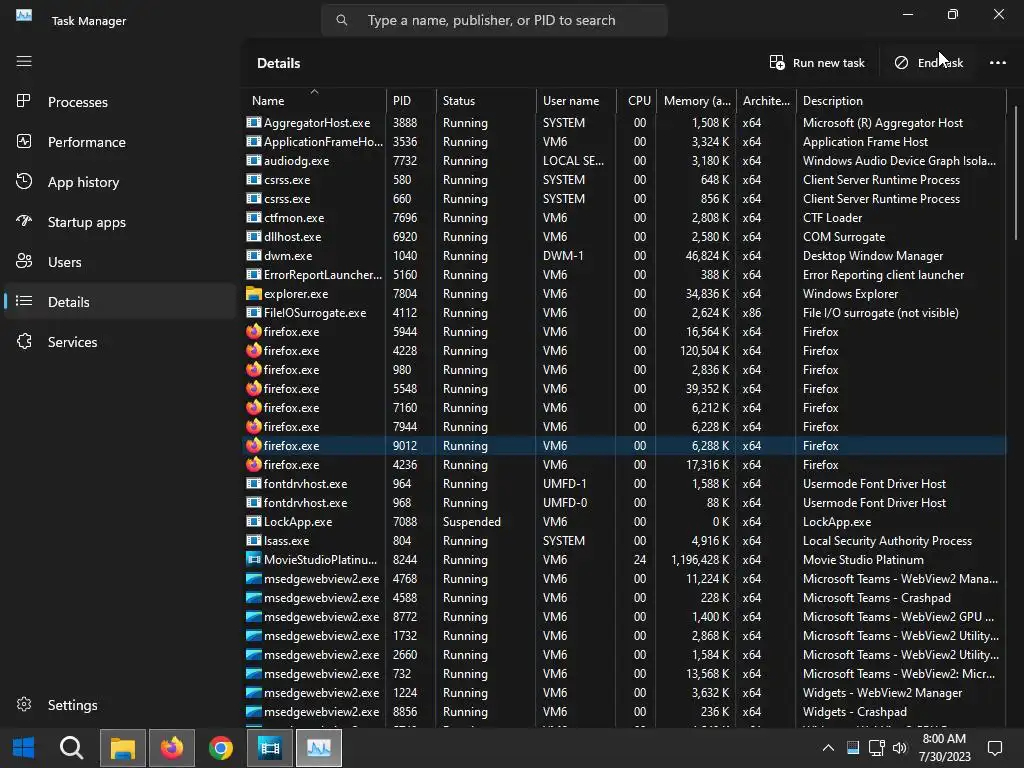
Task: Switch to Firefox from the taskbar
Action: 172,748
